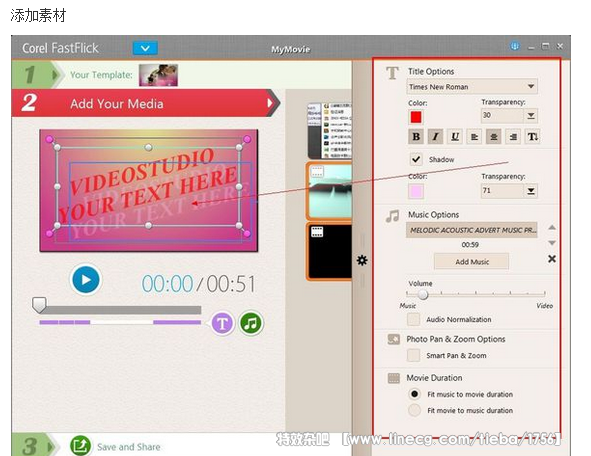Select Fit music to movie duration
Screen dimensions: 591x456
[415, 394]
